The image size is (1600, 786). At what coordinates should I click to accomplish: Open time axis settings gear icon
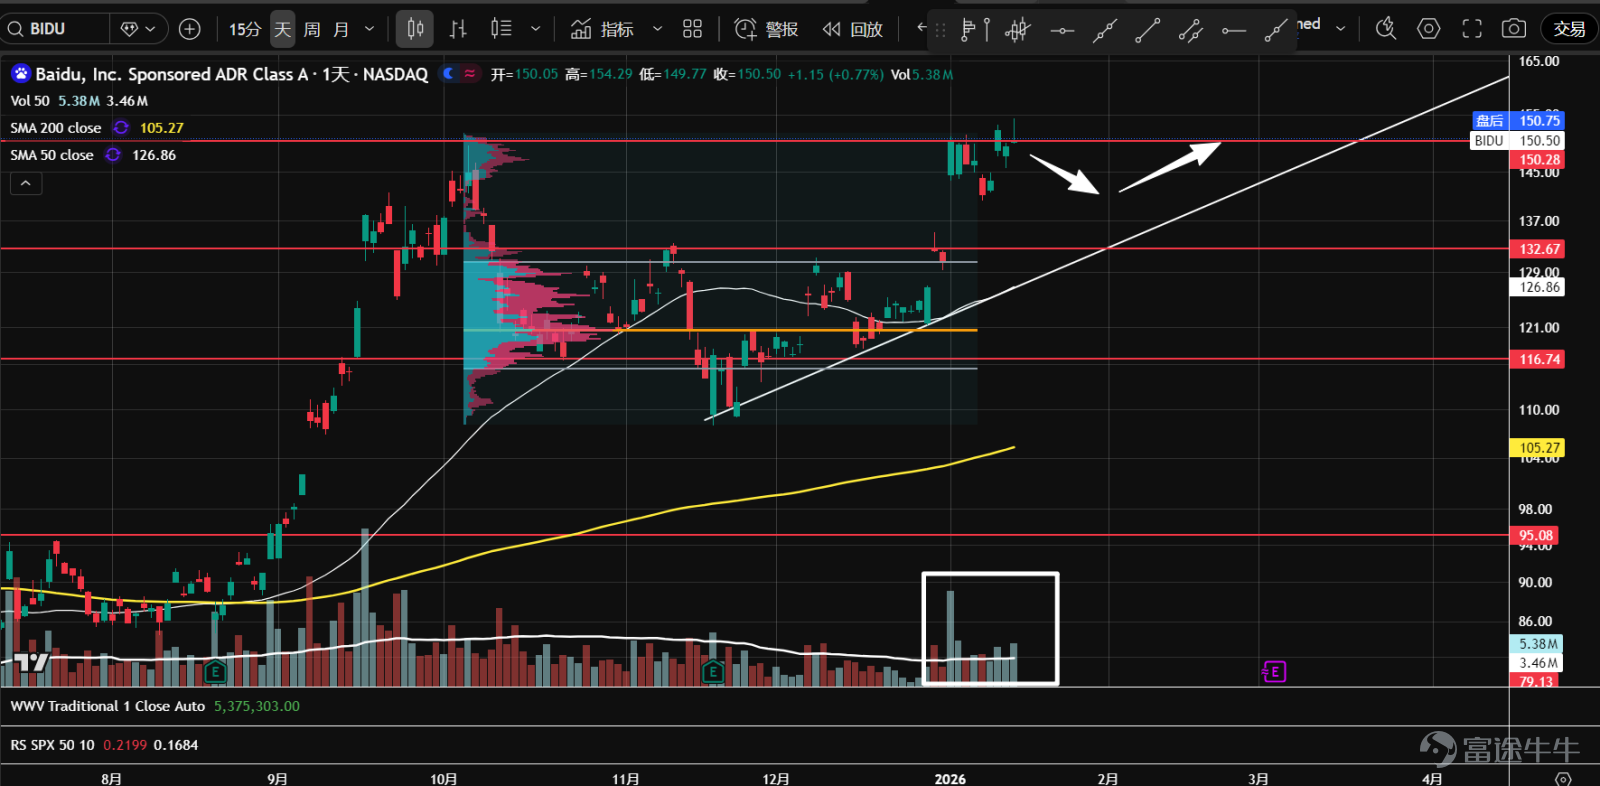[1563, 778]
